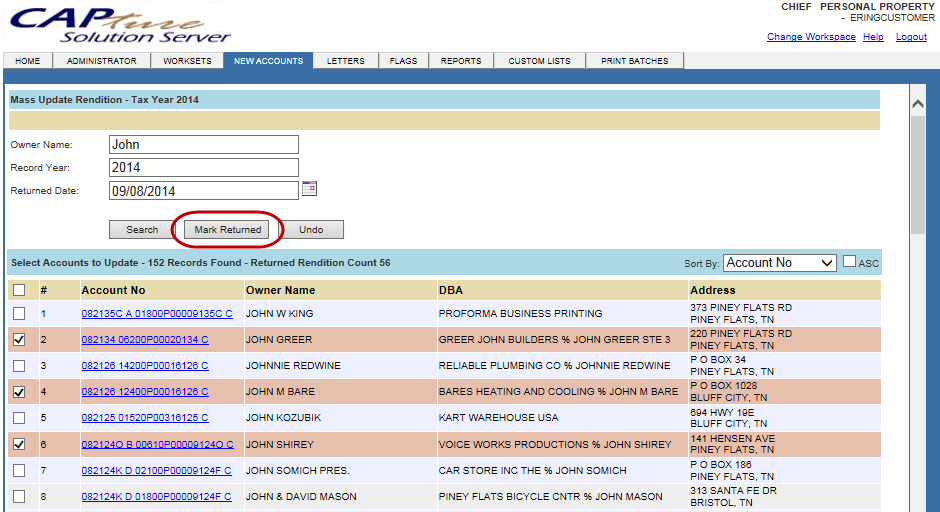
Task: Check the select-all checkbox in table header
Action: 19,290
